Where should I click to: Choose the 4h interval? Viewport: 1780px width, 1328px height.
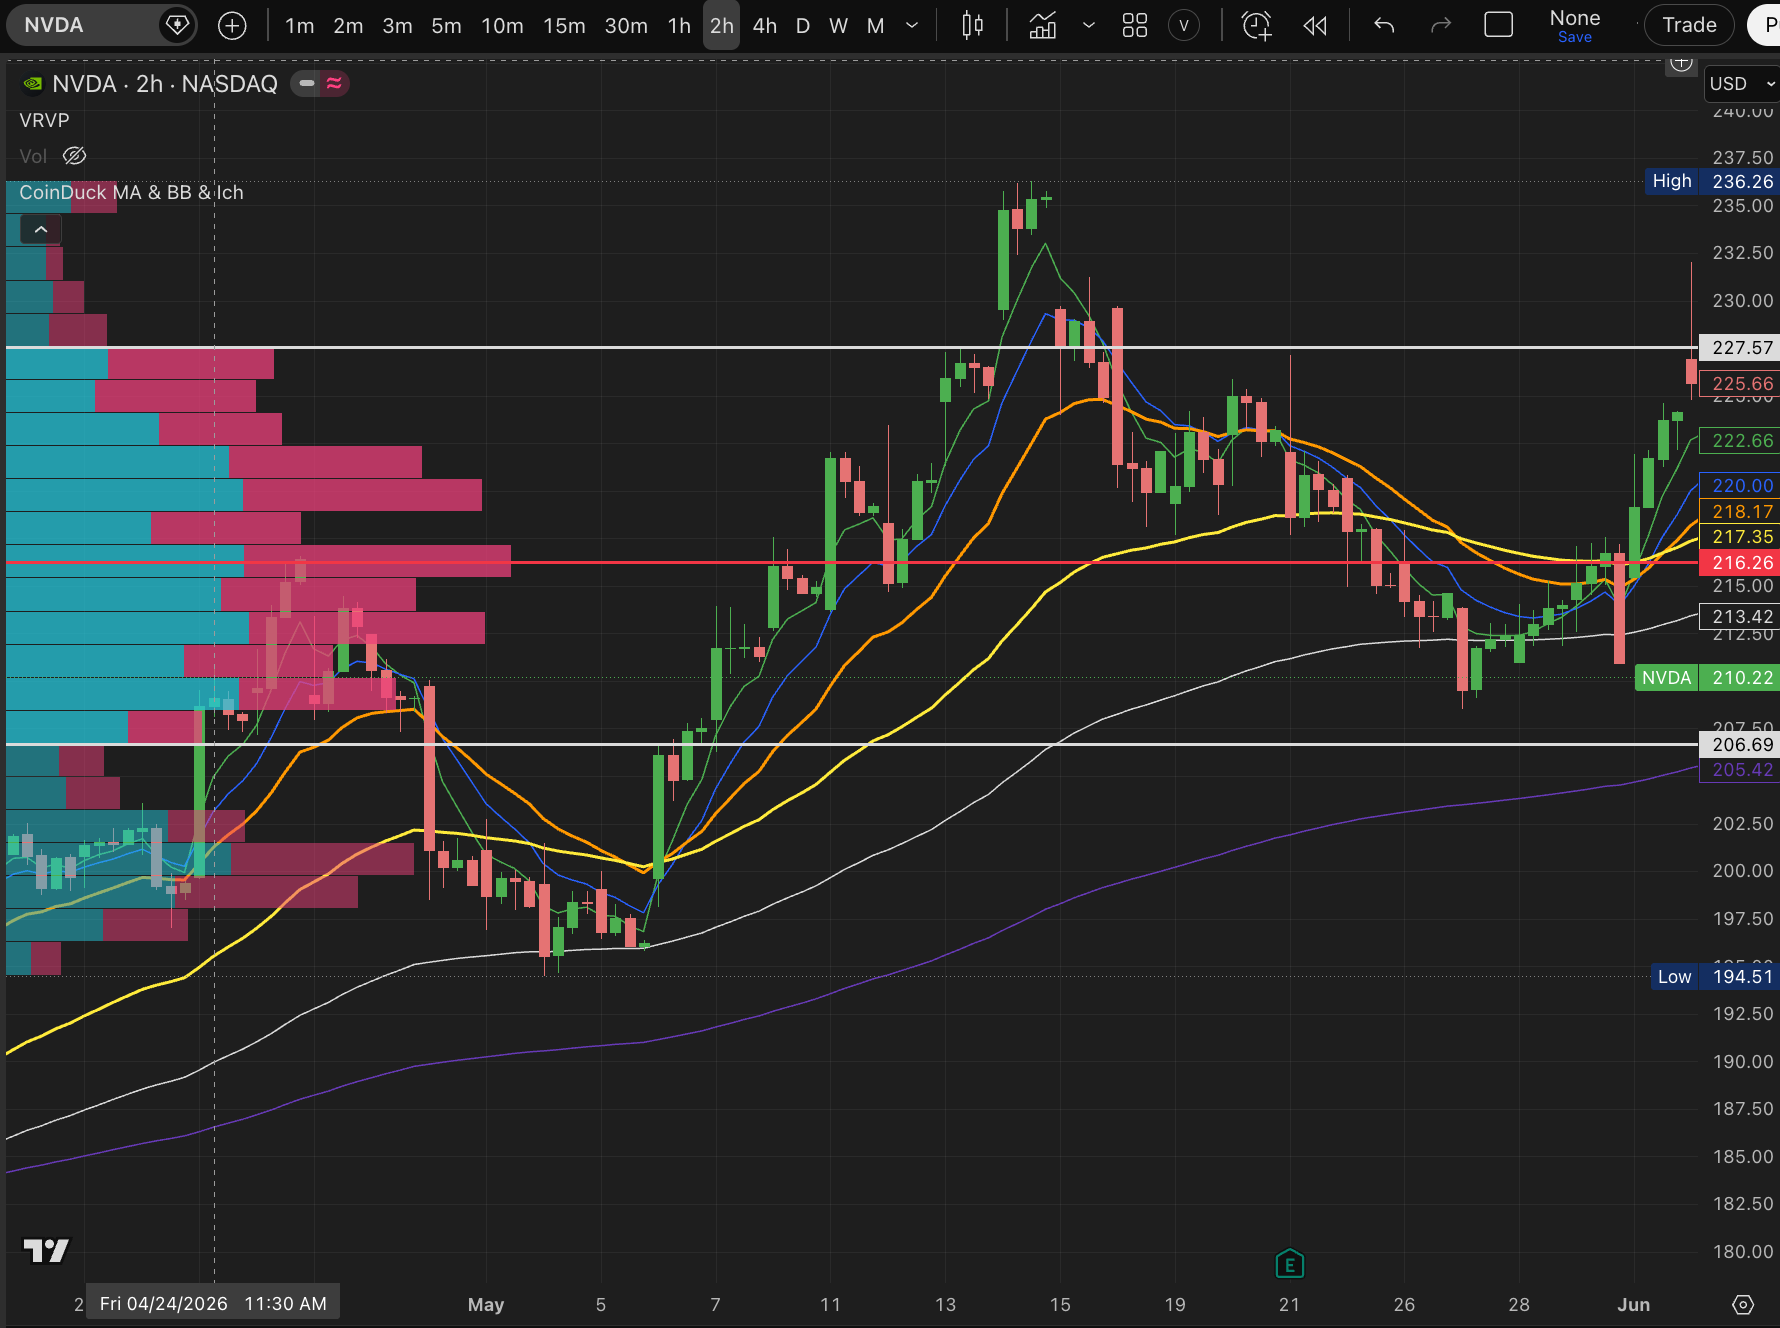click(764, 26)
